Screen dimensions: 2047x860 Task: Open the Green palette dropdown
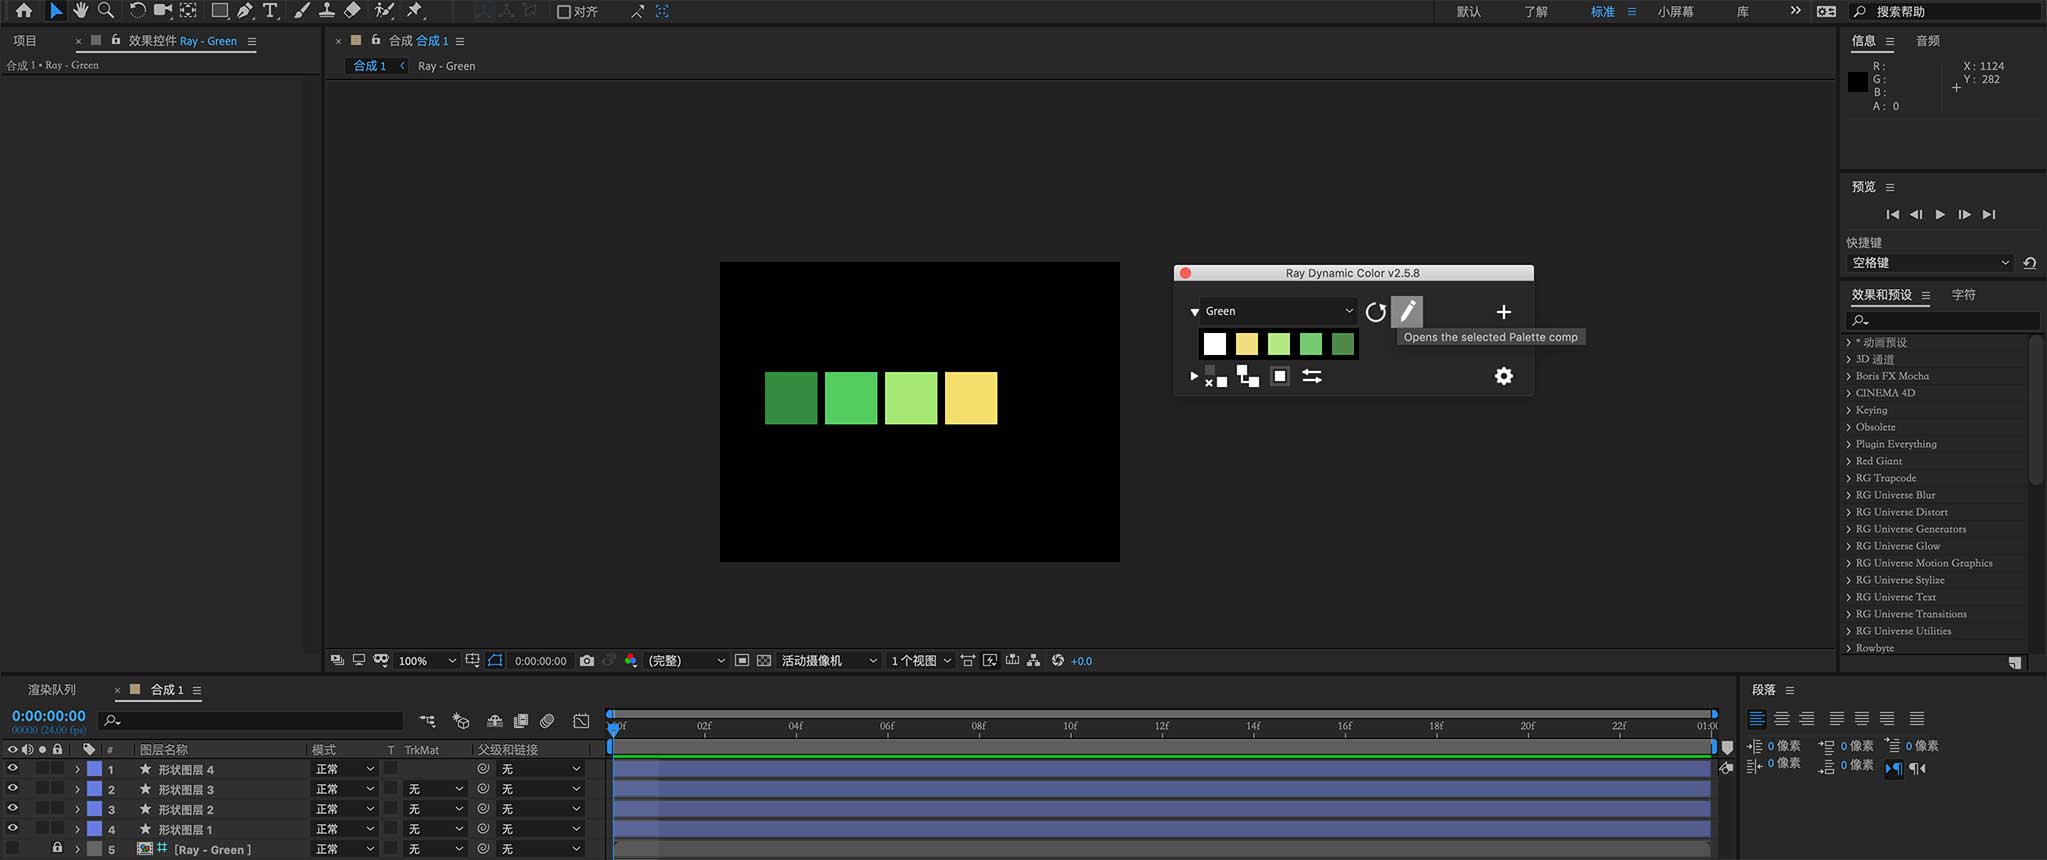point(1278,311)
